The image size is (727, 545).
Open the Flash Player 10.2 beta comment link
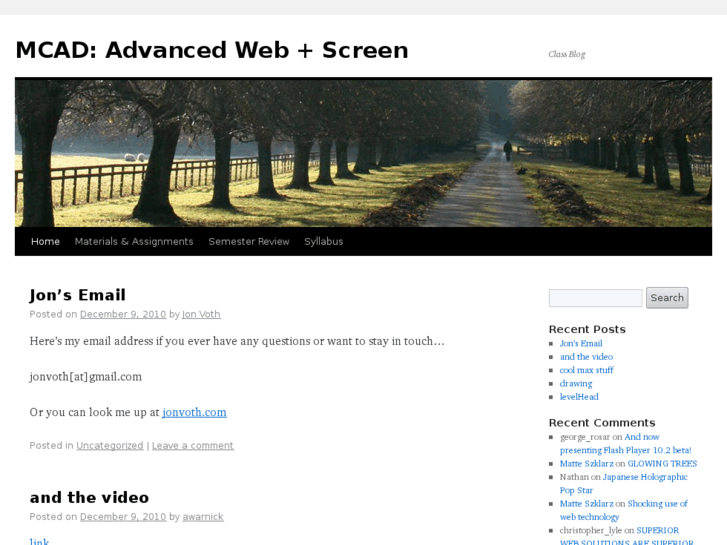click(625, 443)
